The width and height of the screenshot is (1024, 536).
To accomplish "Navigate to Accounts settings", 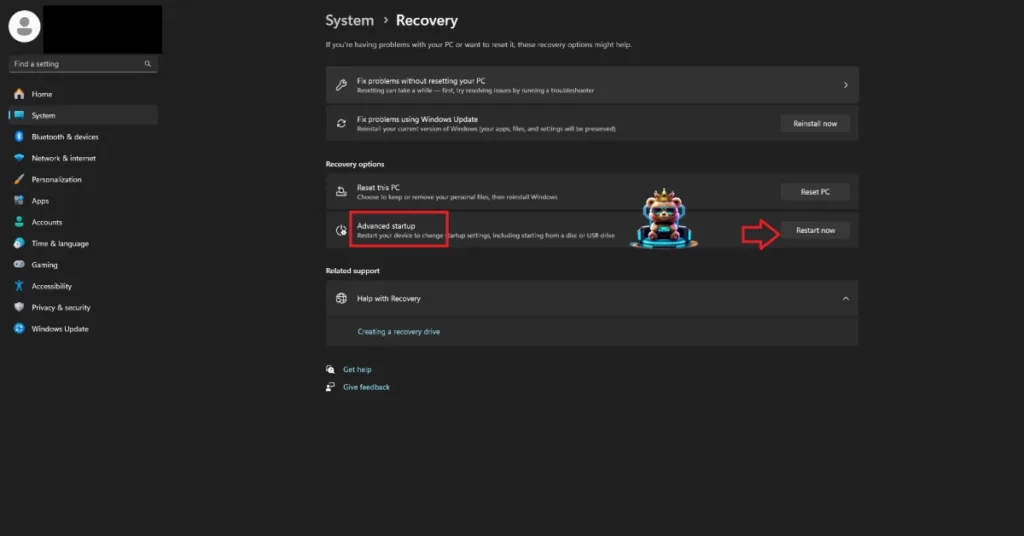I will coord(83,222).
